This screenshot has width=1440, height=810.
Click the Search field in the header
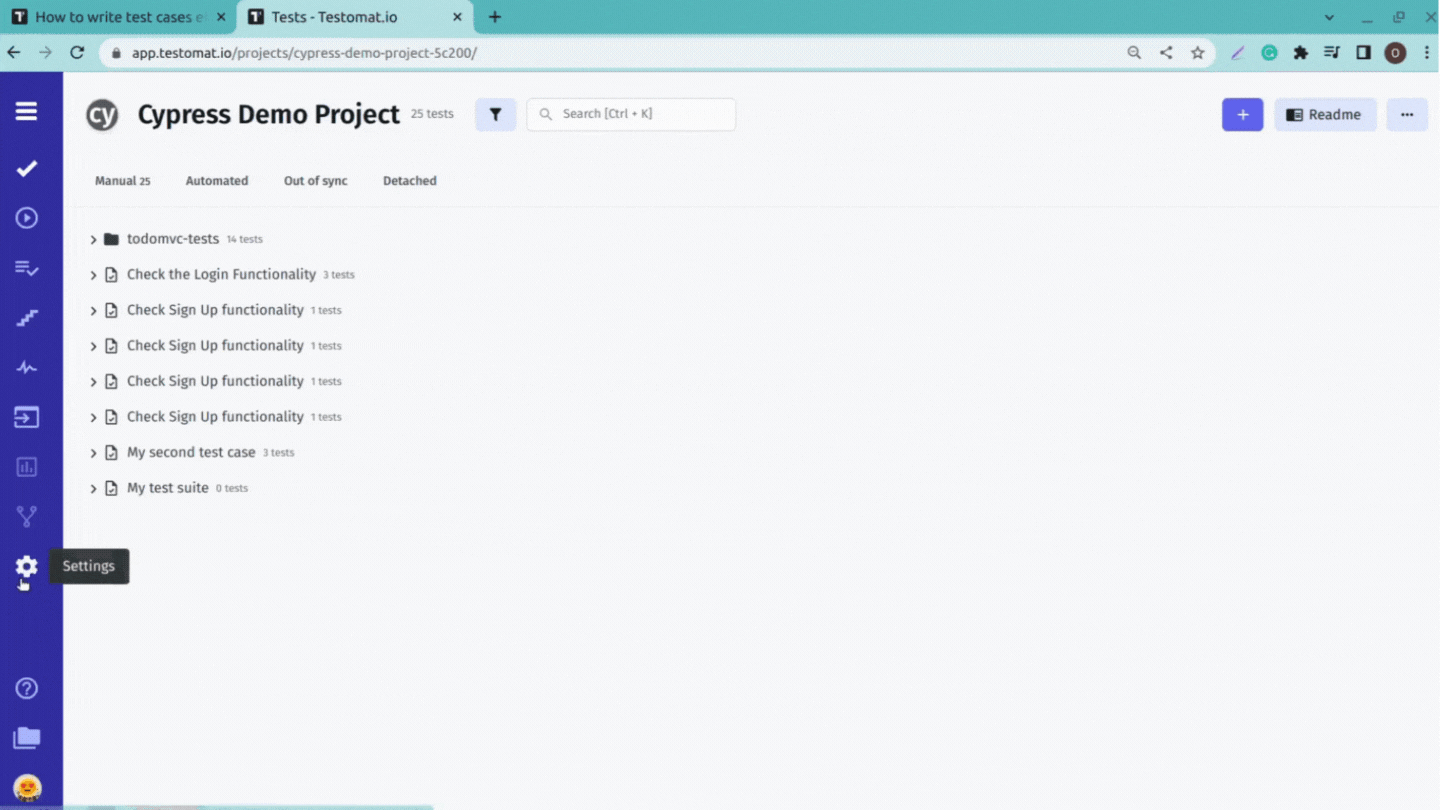click(x=630, y=114)
